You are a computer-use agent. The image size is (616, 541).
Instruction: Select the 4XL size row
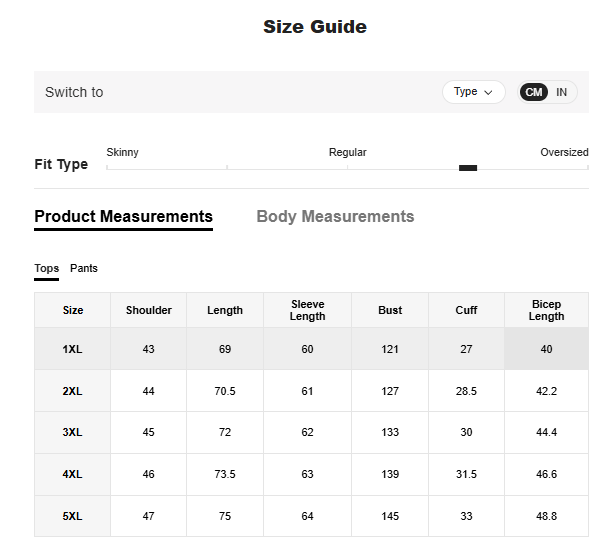tap(72, 474)
